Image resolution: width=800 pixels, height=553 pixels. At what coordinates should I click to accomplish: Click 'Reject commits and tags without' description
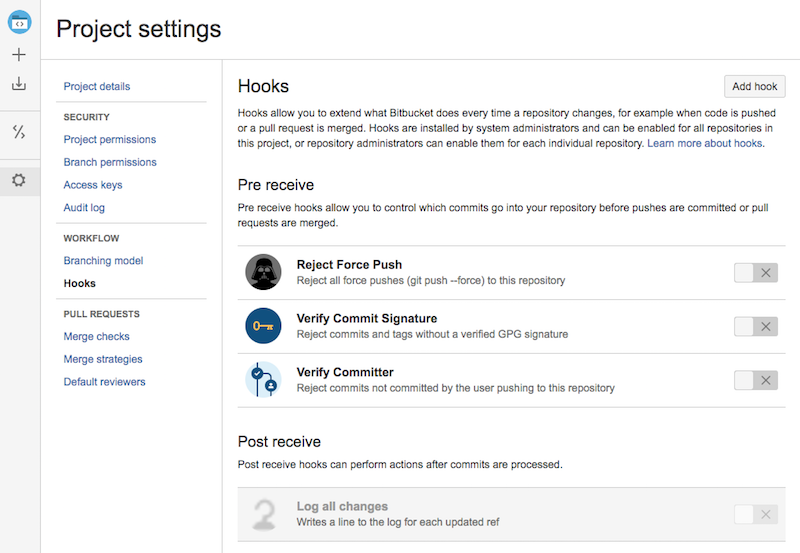click(433, 334)
